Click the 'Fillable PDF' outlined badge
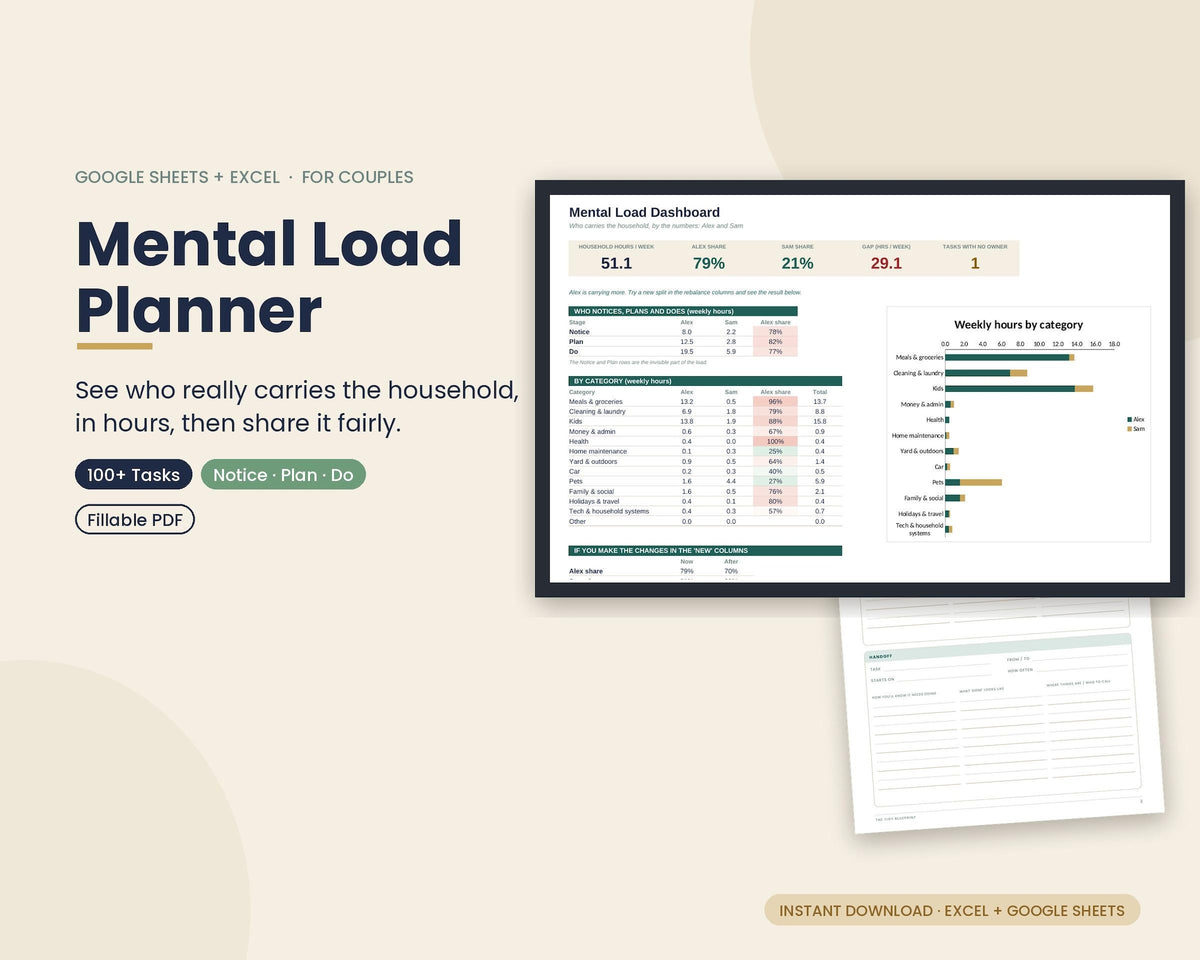1200x960 pixels. (x=135, y=519)
